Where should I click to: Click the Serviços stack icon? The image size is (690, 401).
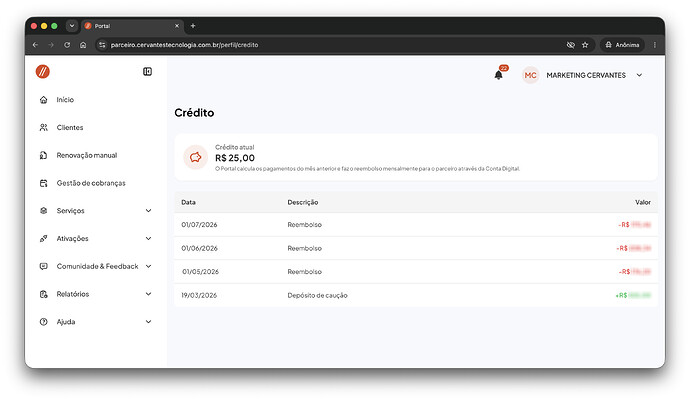(44, 211)
